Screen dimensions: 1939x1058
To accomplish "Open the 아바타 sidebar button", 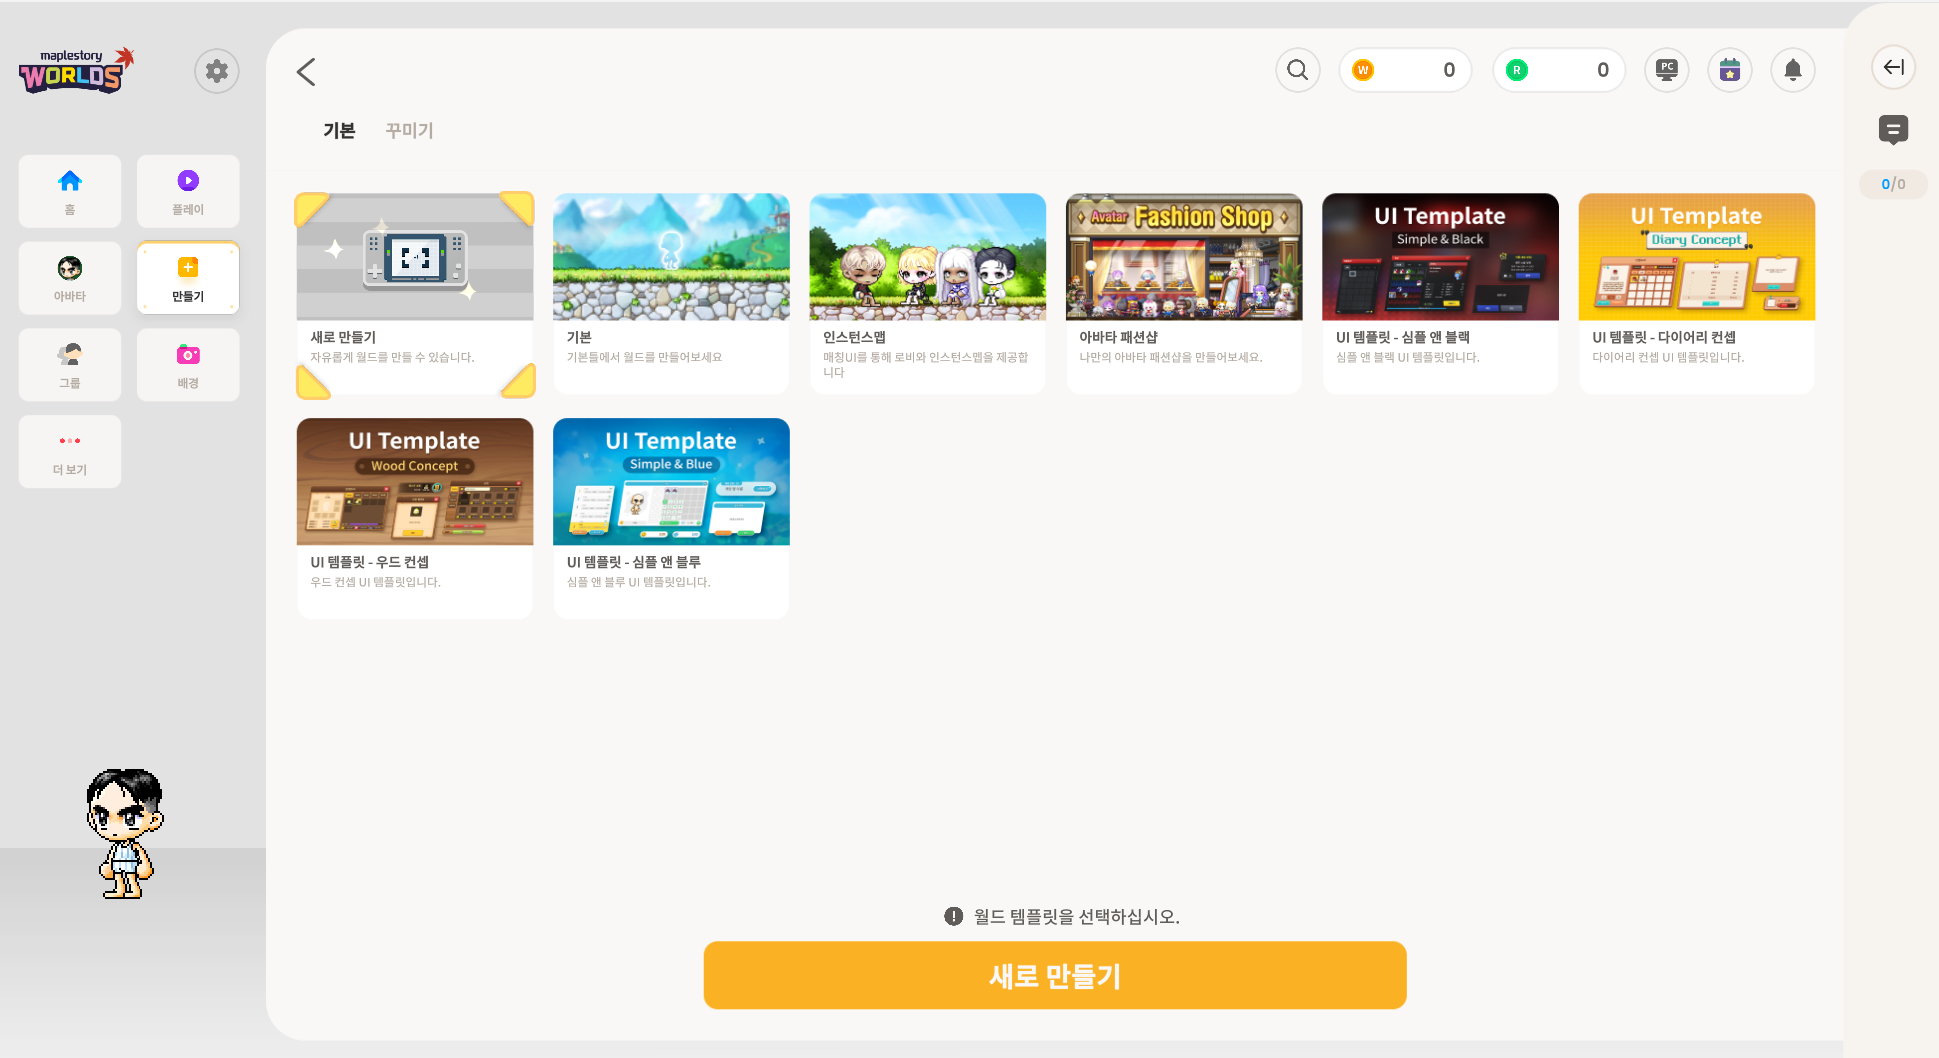I will tap(70, 278).
